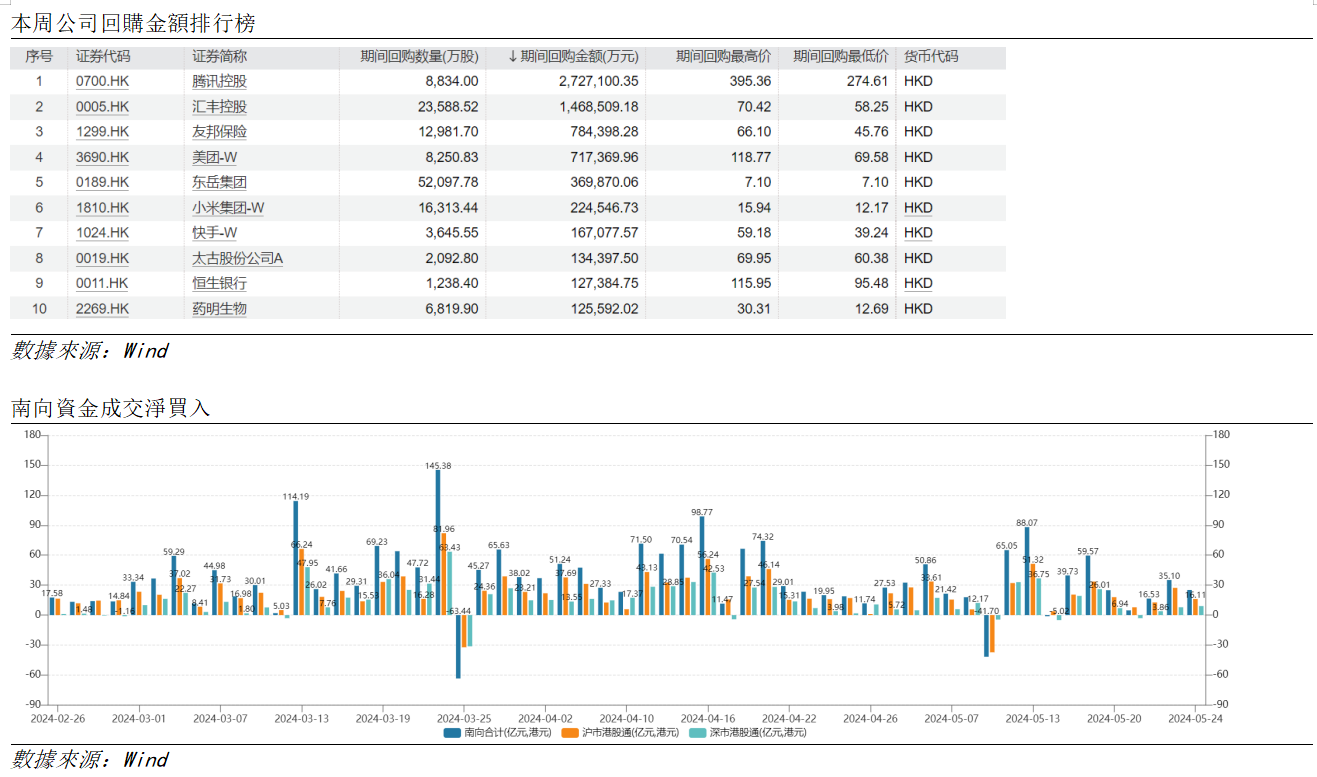Image resolution: width=1317 pixels, height=777 pixels.
Task: Toggle 沪市港股通 legend series
Action: pyautogui.click(x=620, y=732)
